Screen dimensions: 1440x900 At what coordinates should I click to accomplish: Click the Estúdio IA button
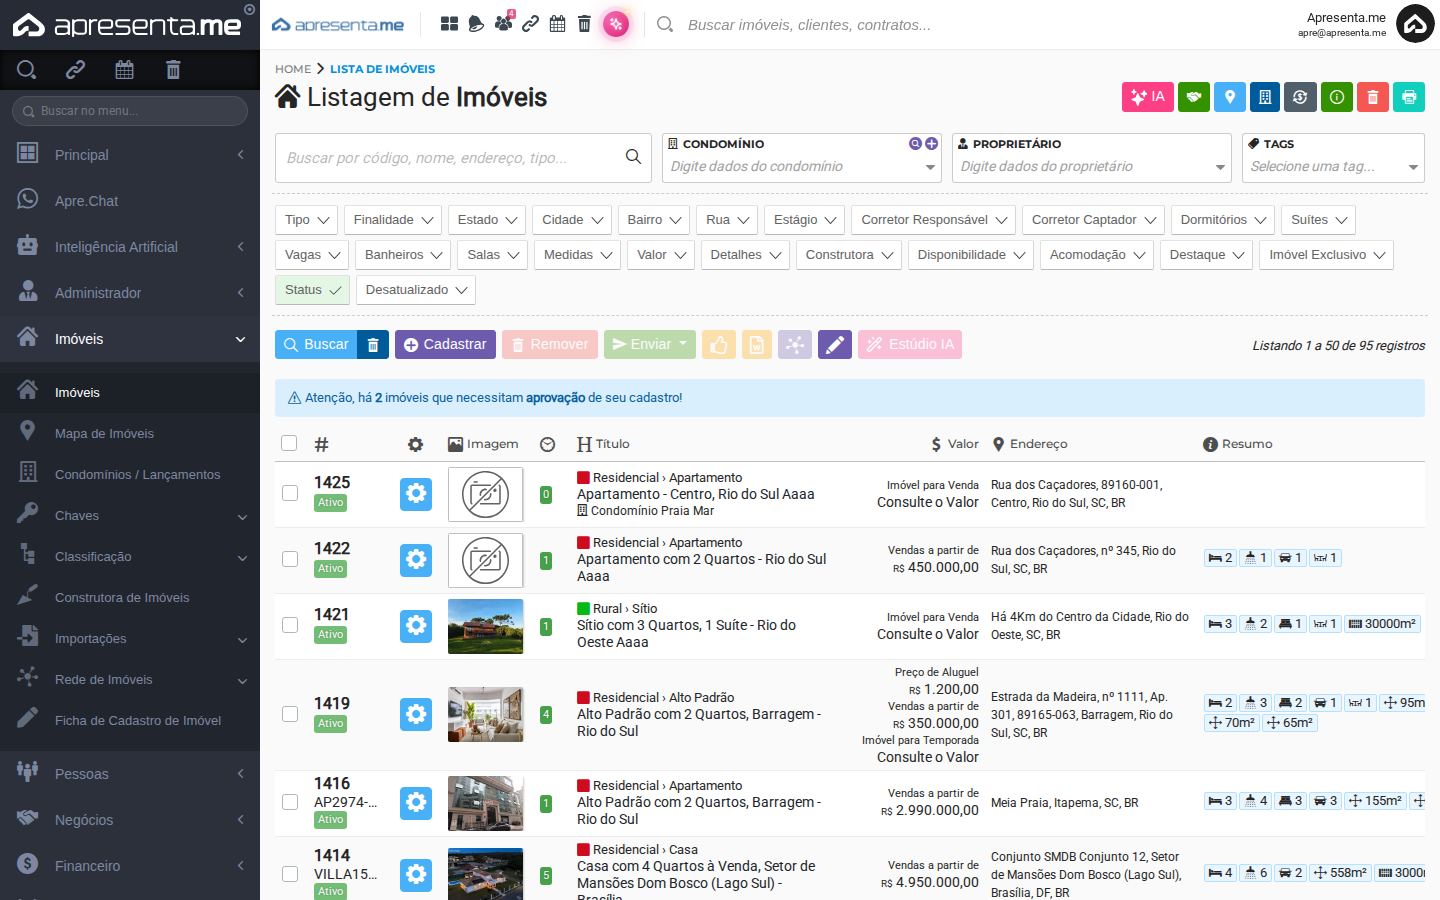pos(910,344)
